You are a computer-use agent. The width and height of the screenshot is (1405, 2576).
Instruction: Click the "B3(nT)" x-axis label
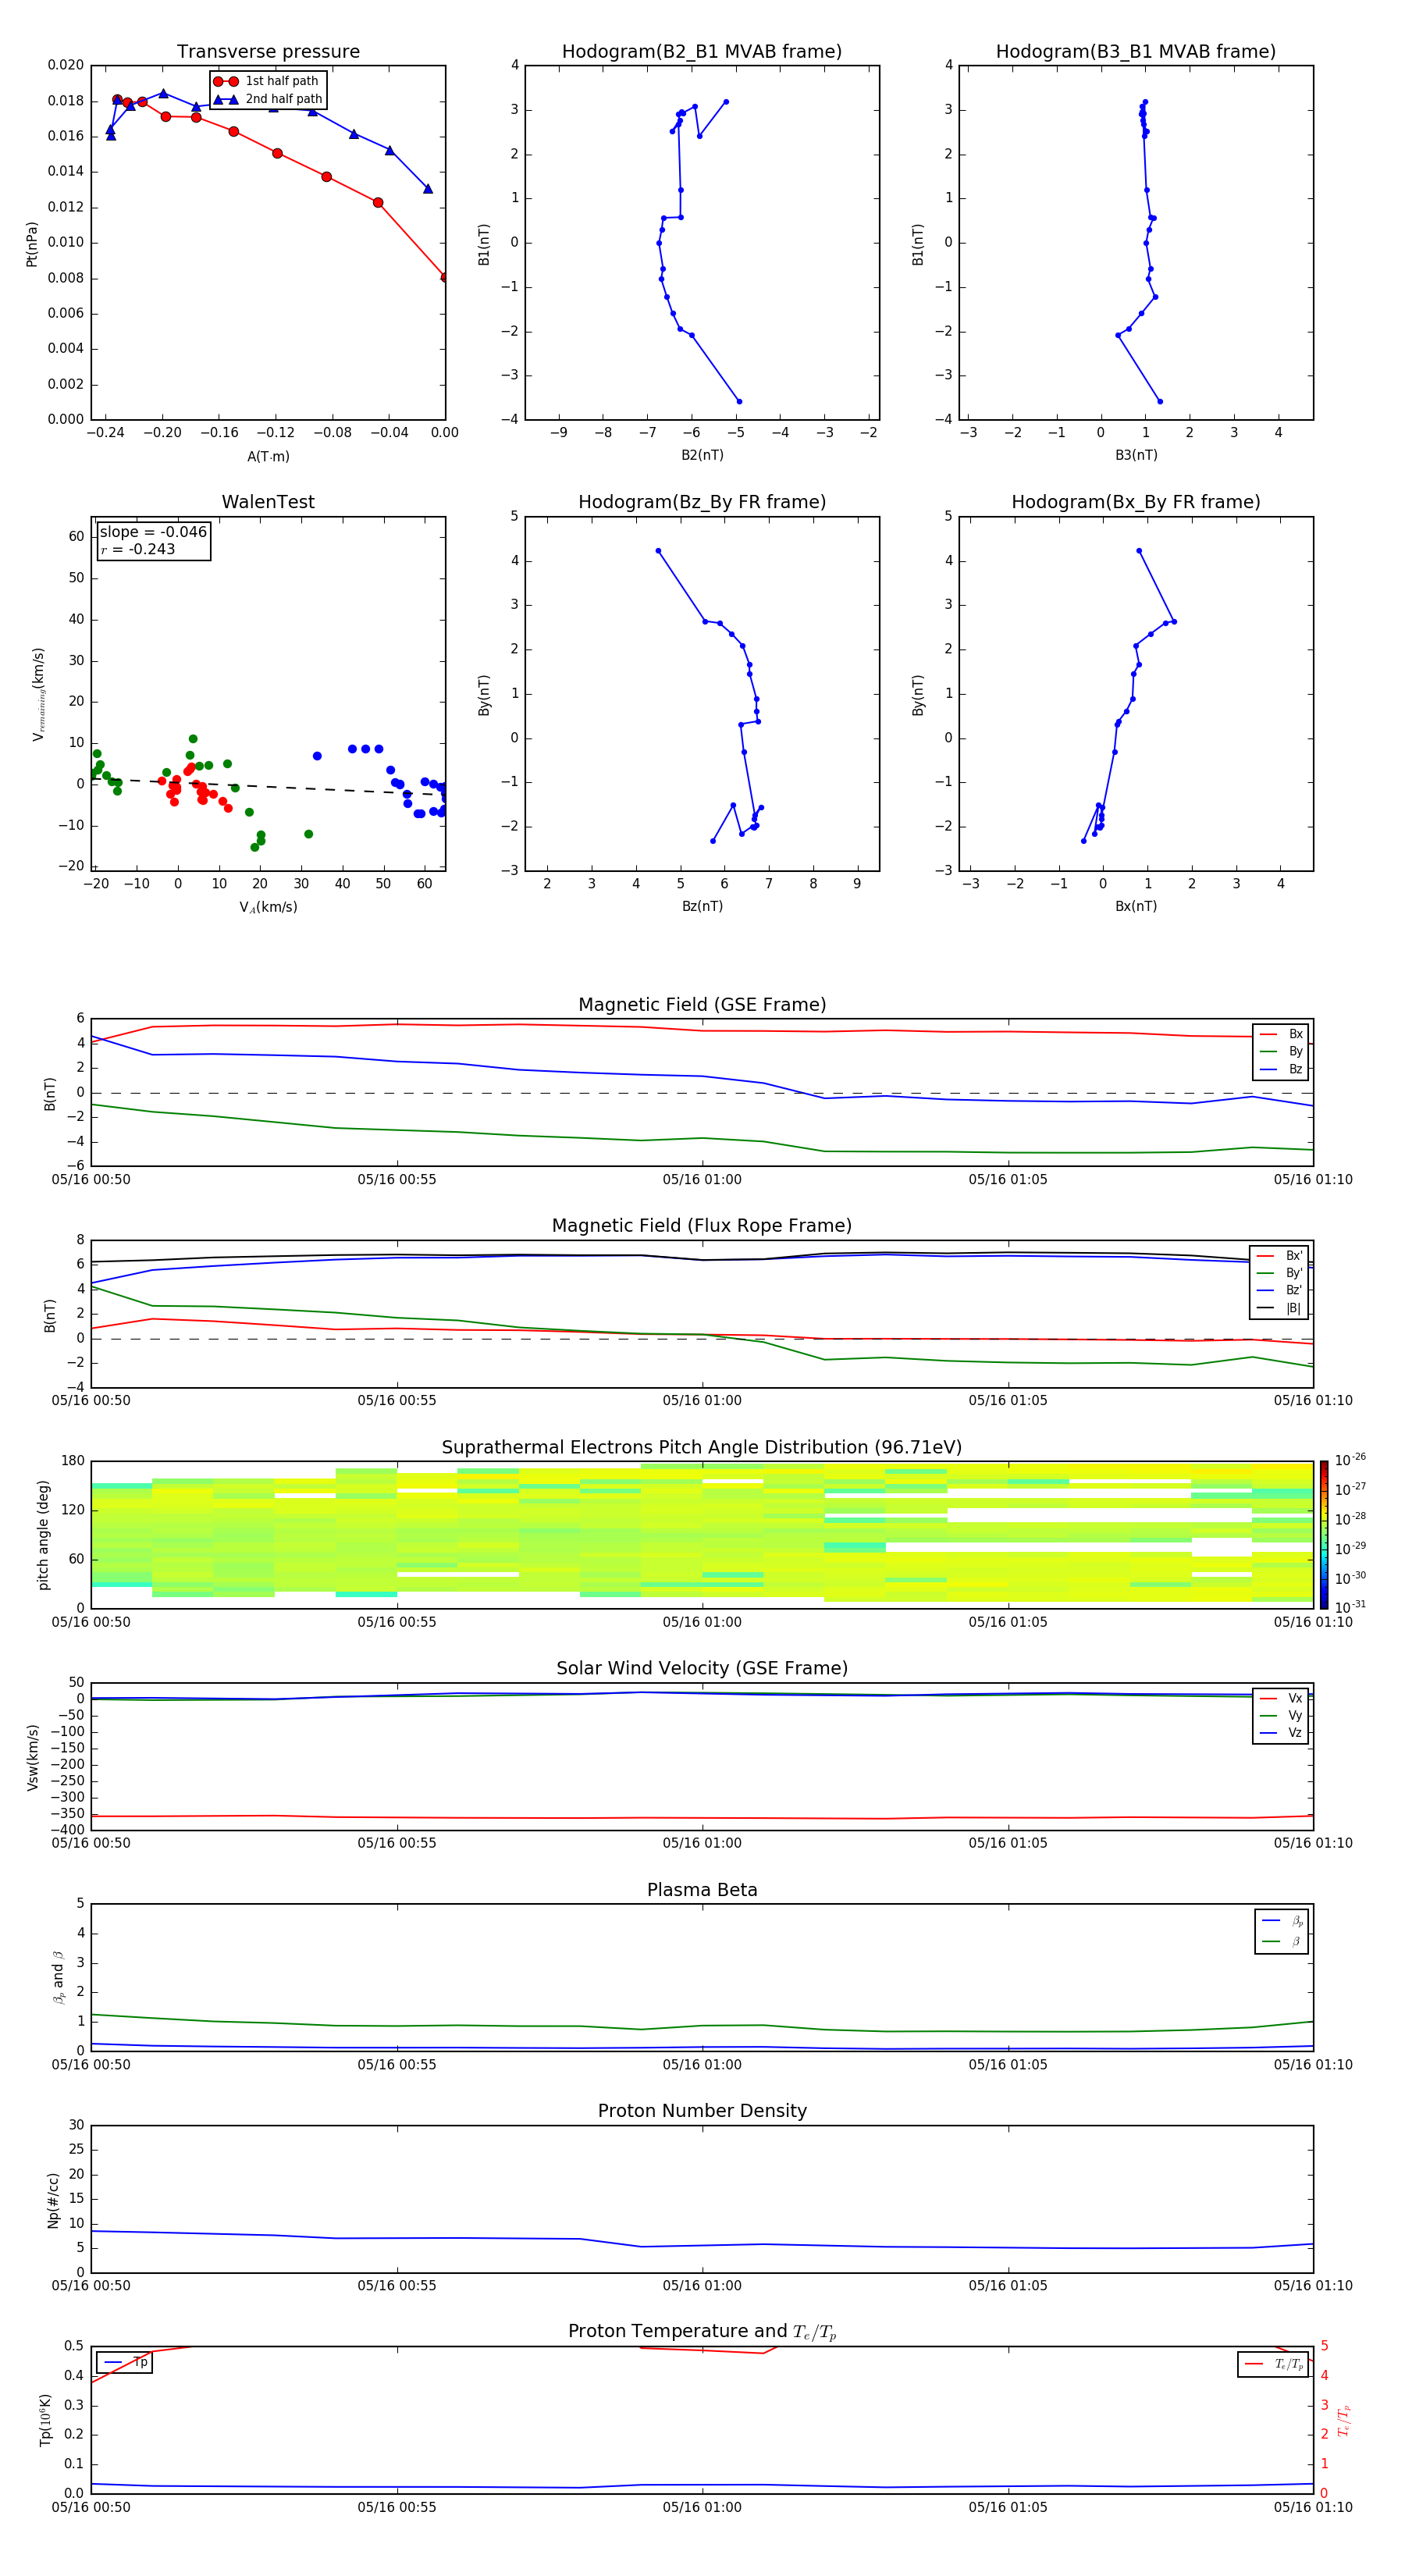click(1136, 455)
